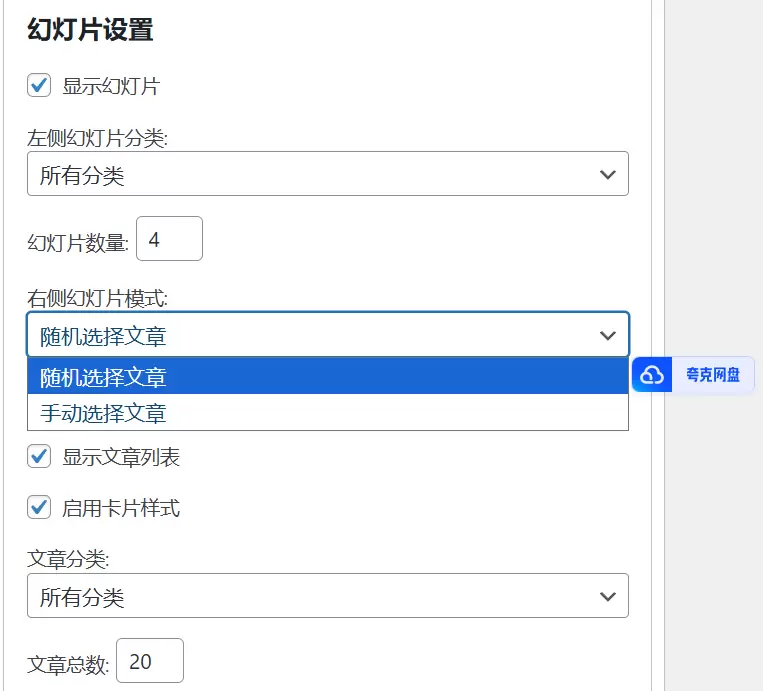Click chevron arrow of 右侧幻灯片模式 select
The height and width of the screenshot is (691, 763).
pyautogui.click(x=607, y=335)
